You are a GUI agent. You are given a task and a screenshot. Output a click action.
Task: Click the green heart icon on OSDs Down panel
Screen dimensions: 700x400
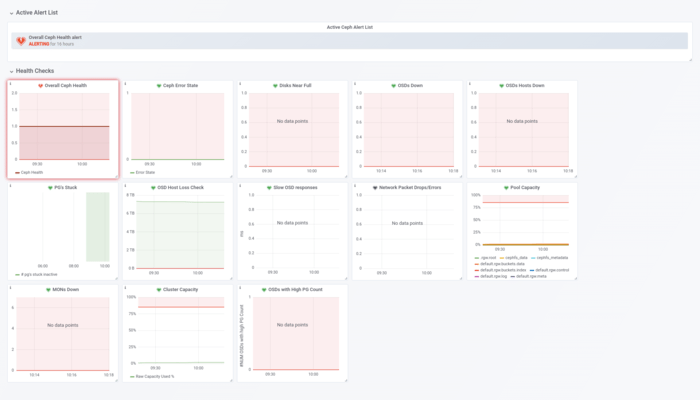point(394,86)
